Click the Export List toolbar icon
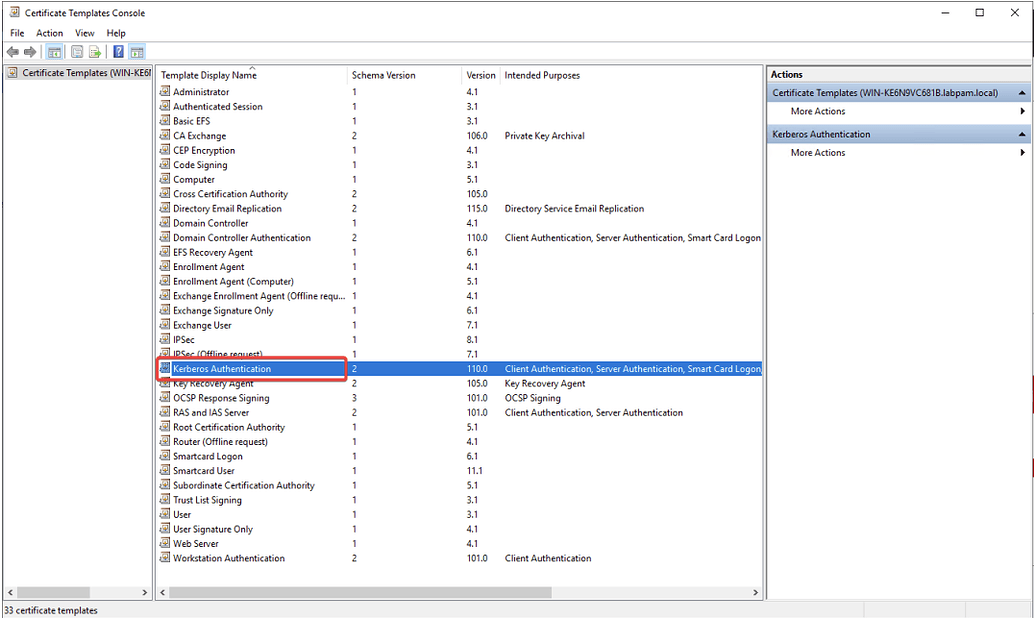The width and height of the screenshot is (1035, 618). [x=93, y=52]
